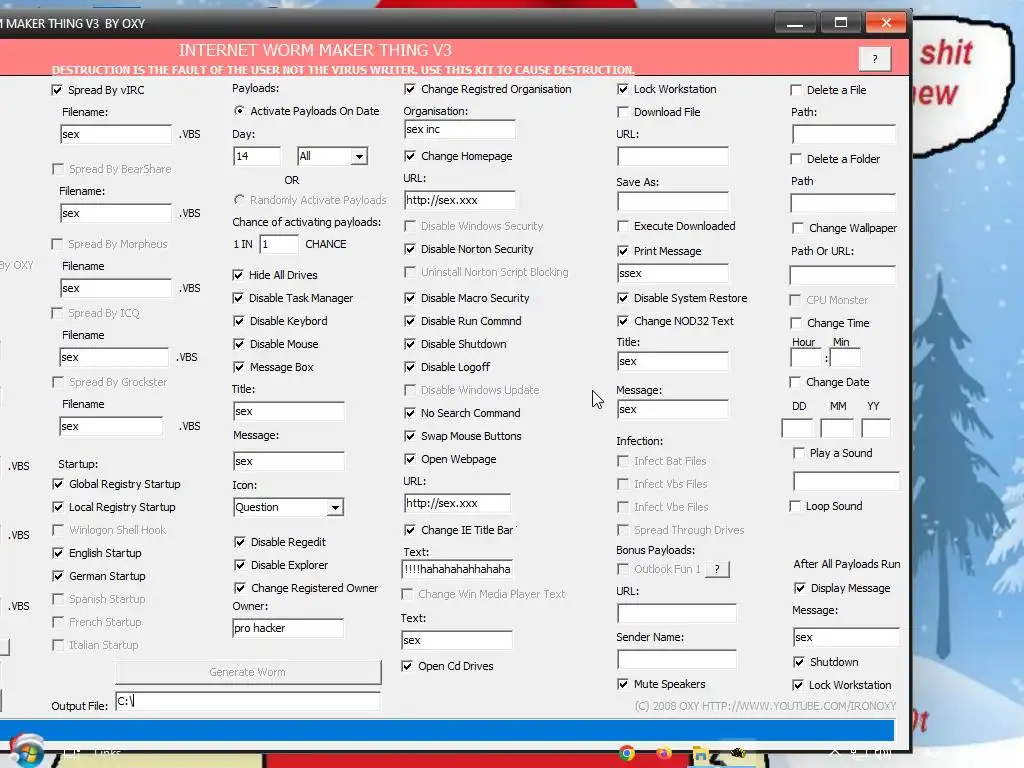Click the DD date input field
1024x768 pixels.
point(797,428)
